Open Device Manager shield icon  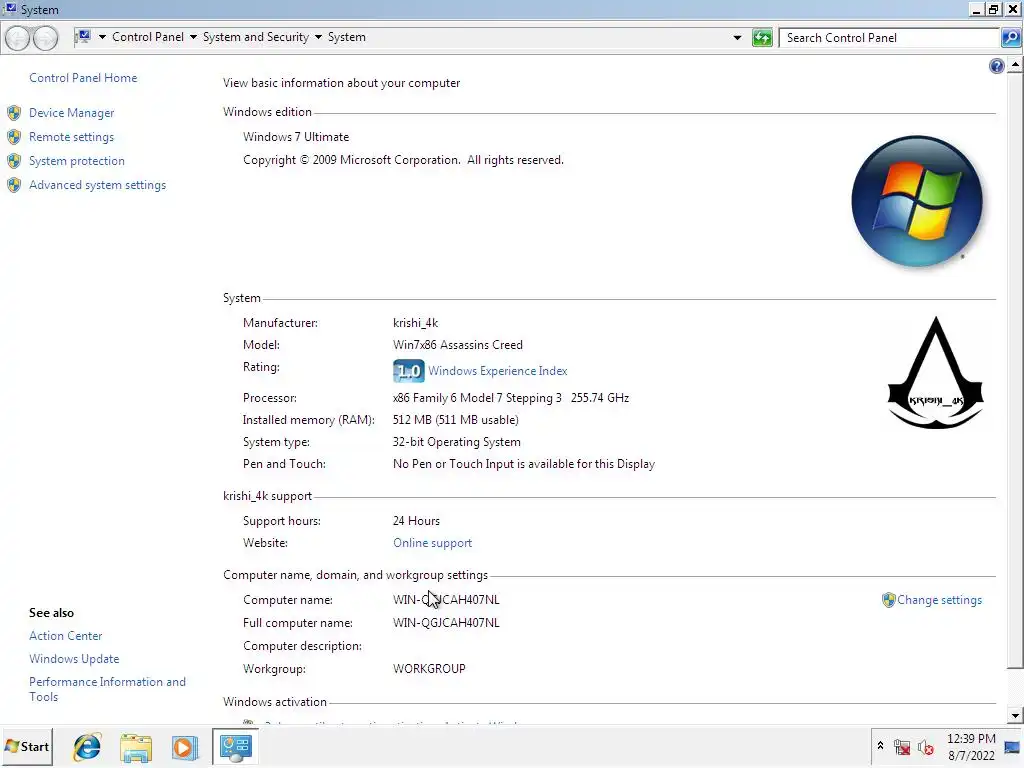pyautogui.click(x=14, y=113)
